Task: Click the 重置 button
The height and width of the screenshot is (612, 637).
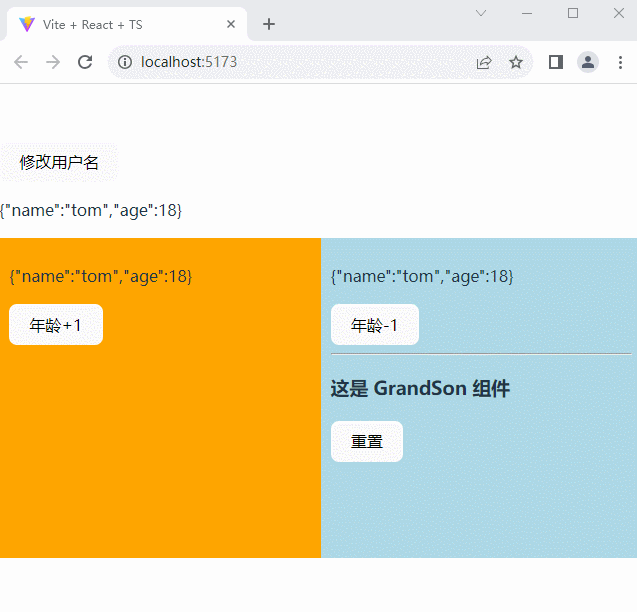Action: [x=367, y=442]
